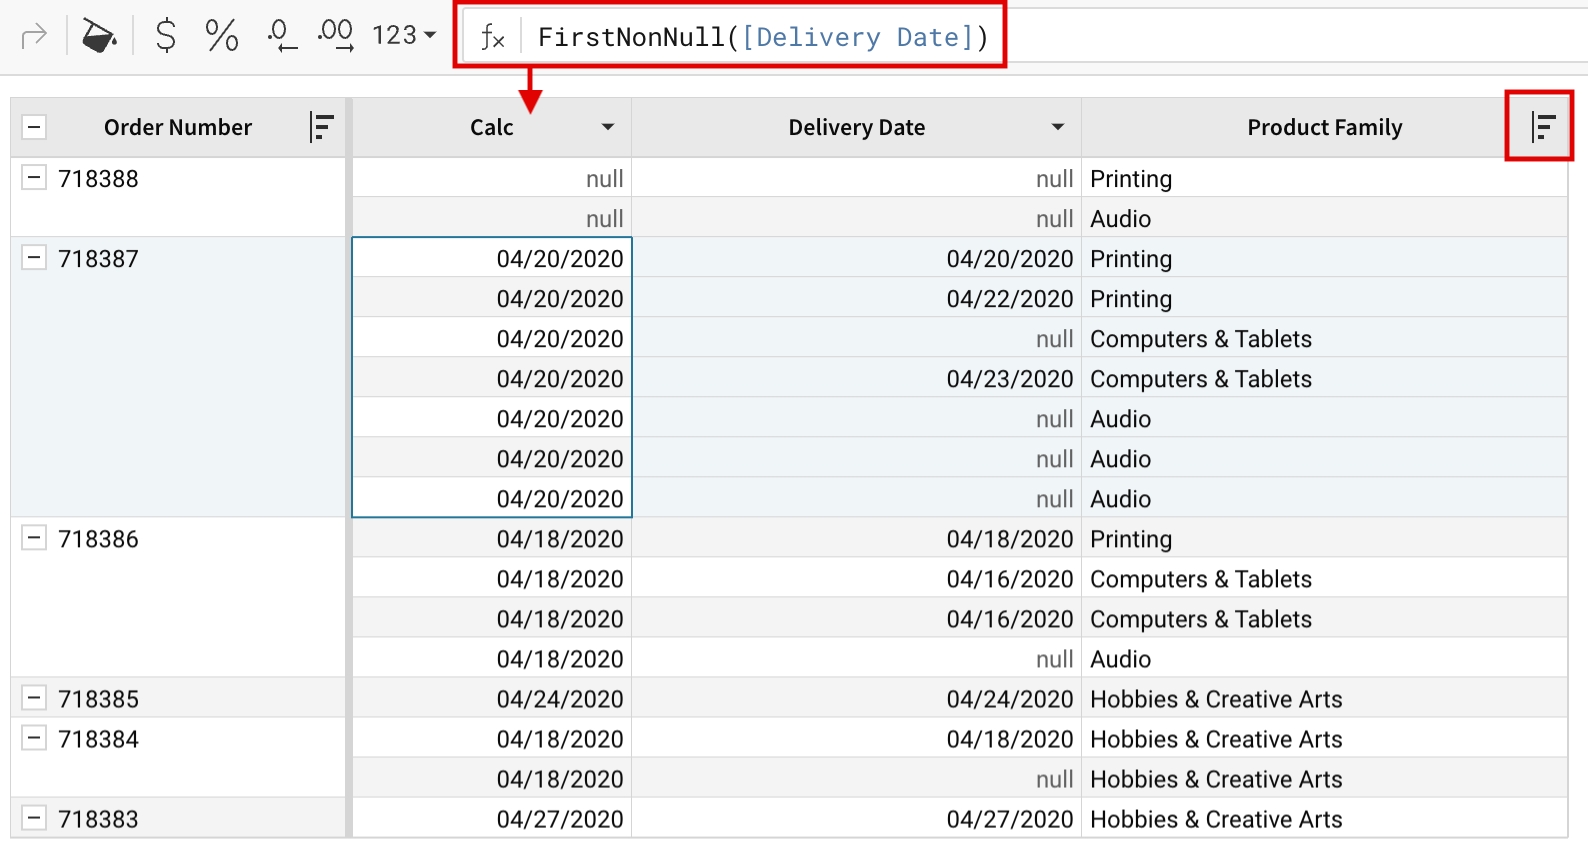Collapse order 718387 group
This screenshot has height=850, width=1588.
[34, 258]
